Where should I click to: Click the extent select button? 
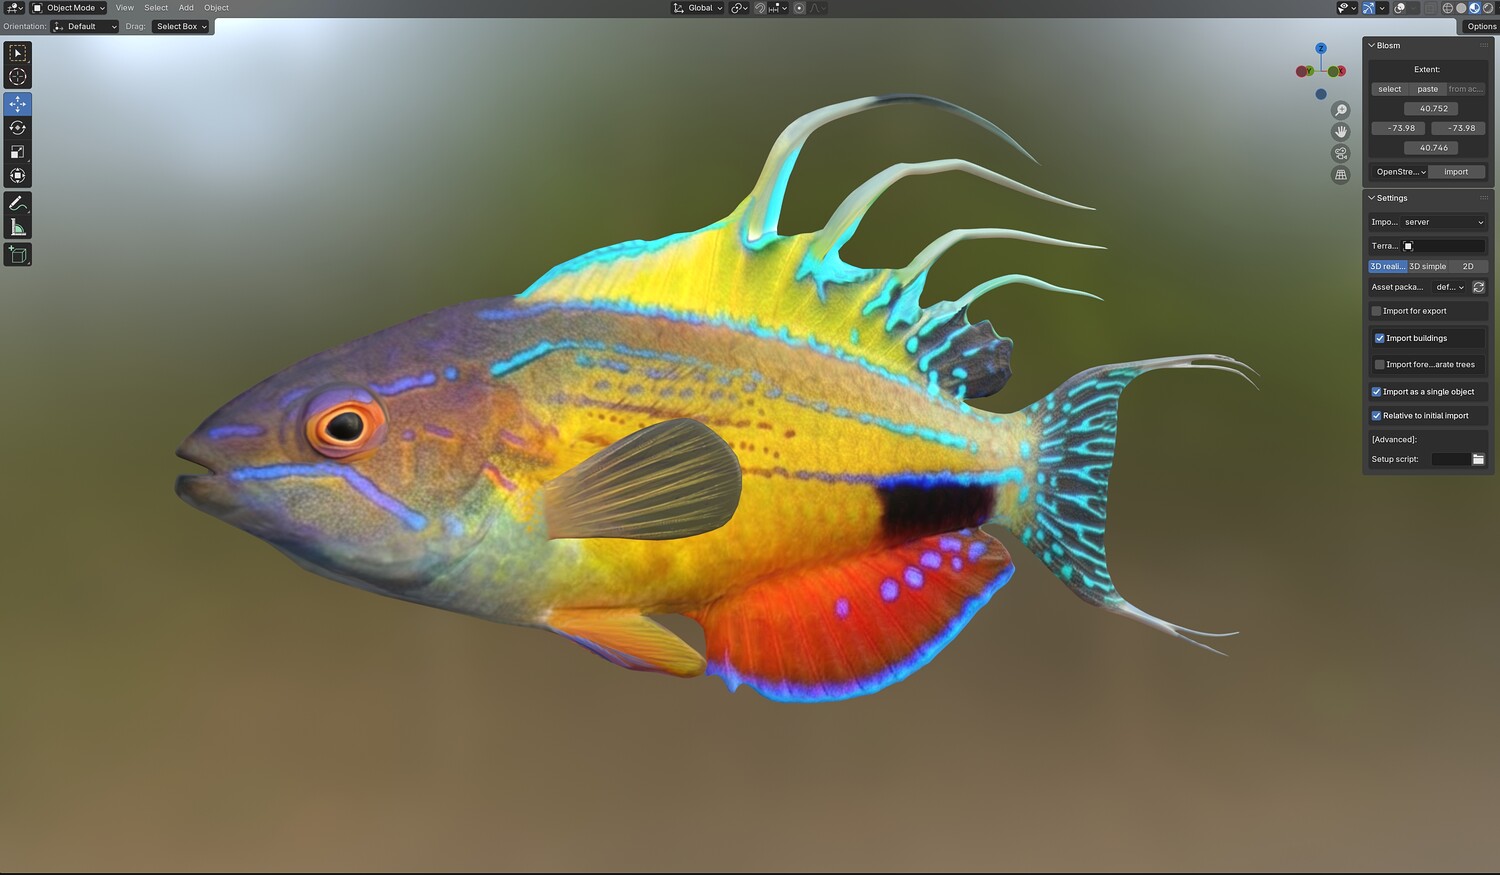tap(1390, 89)
